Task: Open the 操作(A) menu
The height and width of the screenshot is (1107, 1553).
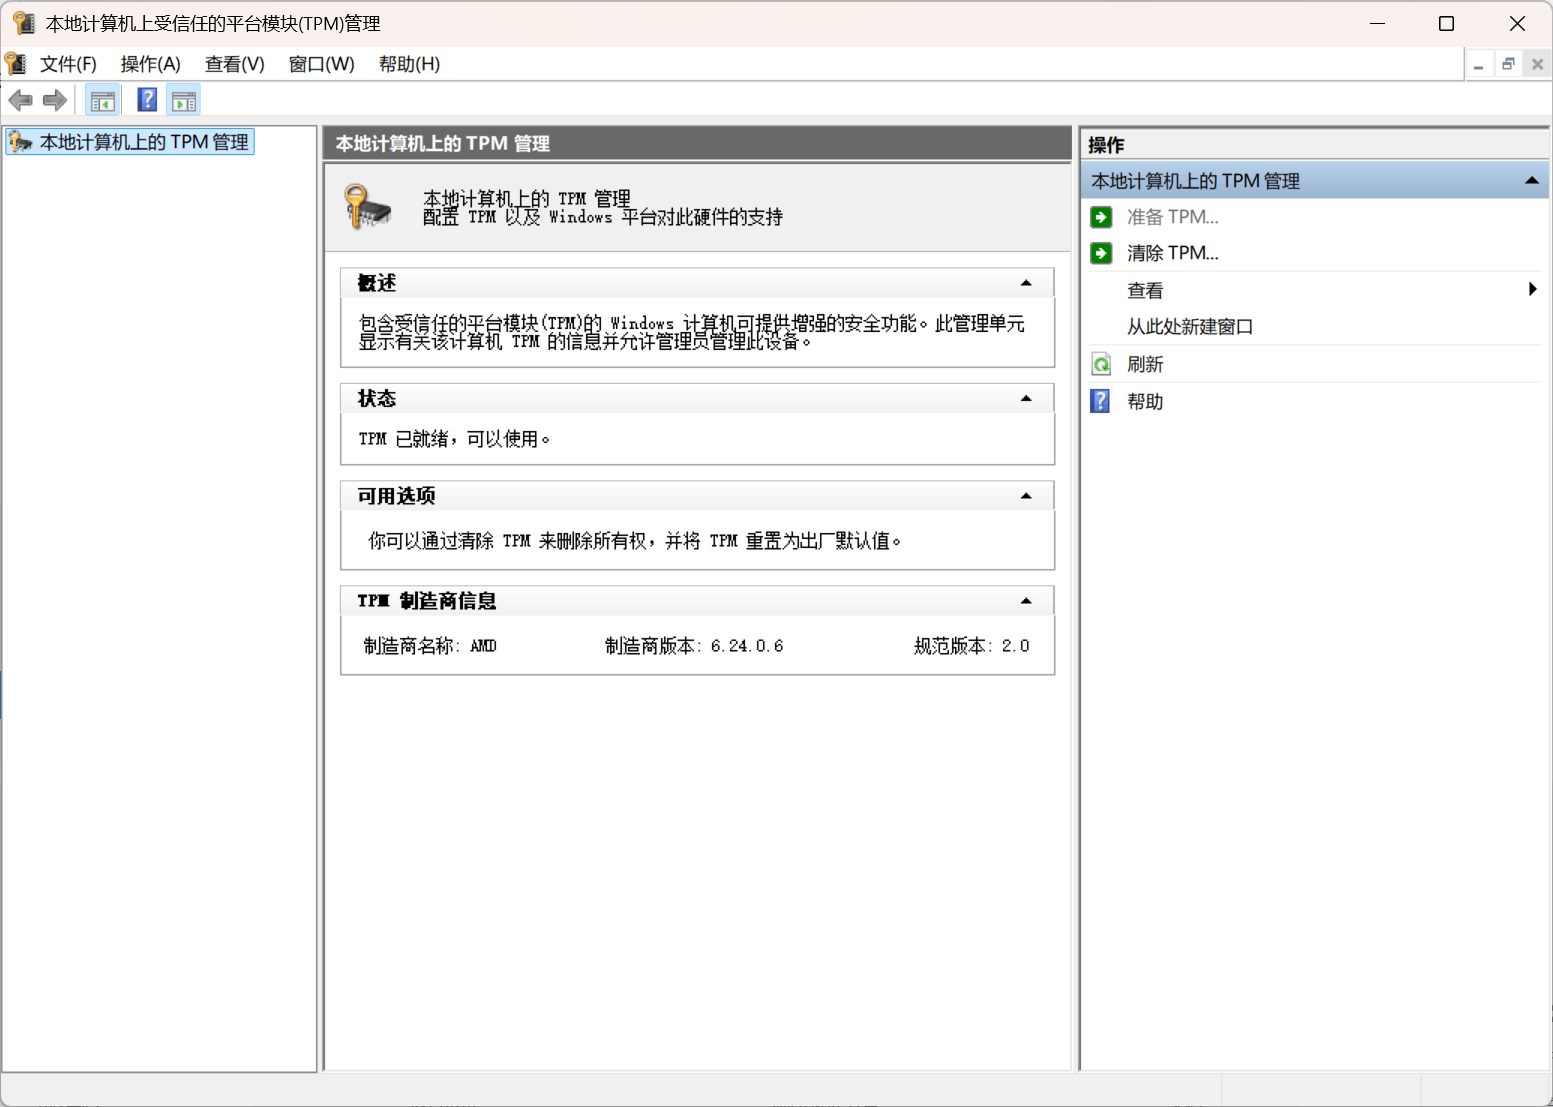Action: click(x=150, y=63)
